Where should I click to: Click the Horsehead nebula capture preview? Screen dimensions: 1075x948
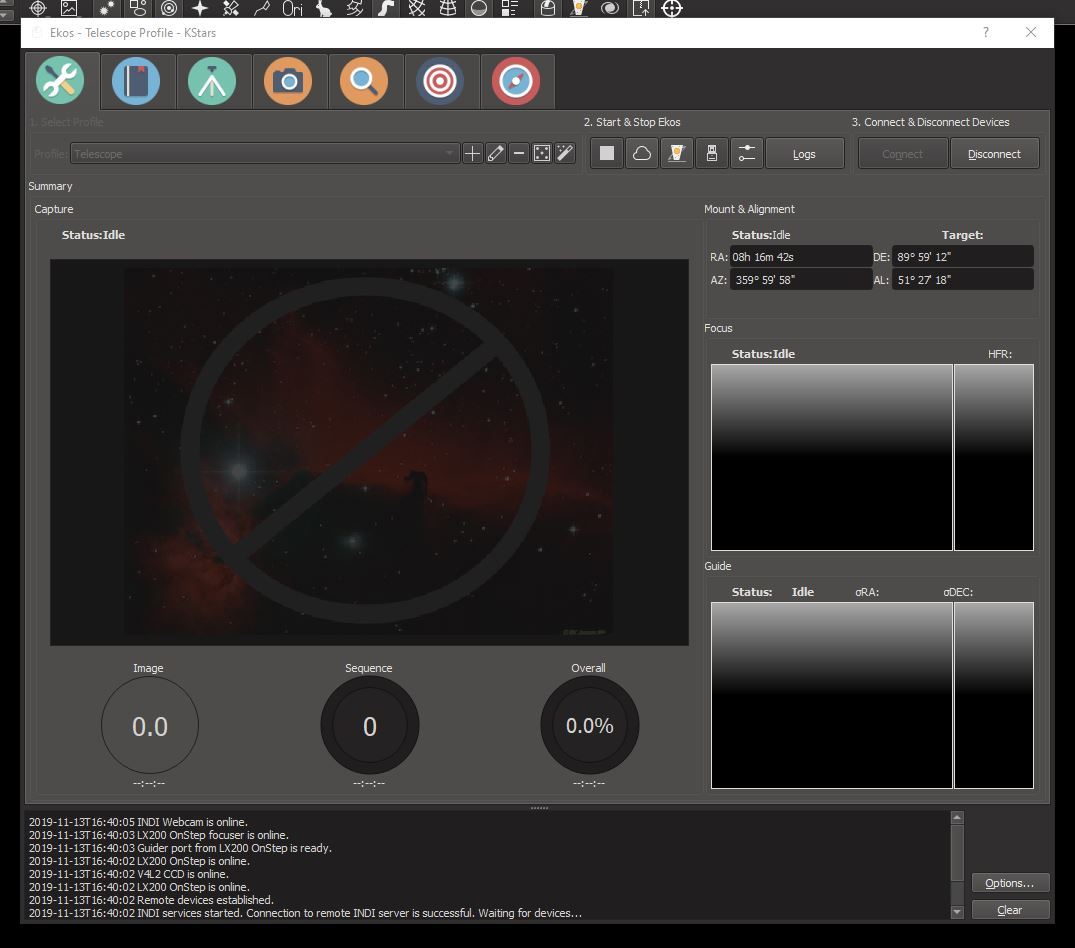[369, 452]
